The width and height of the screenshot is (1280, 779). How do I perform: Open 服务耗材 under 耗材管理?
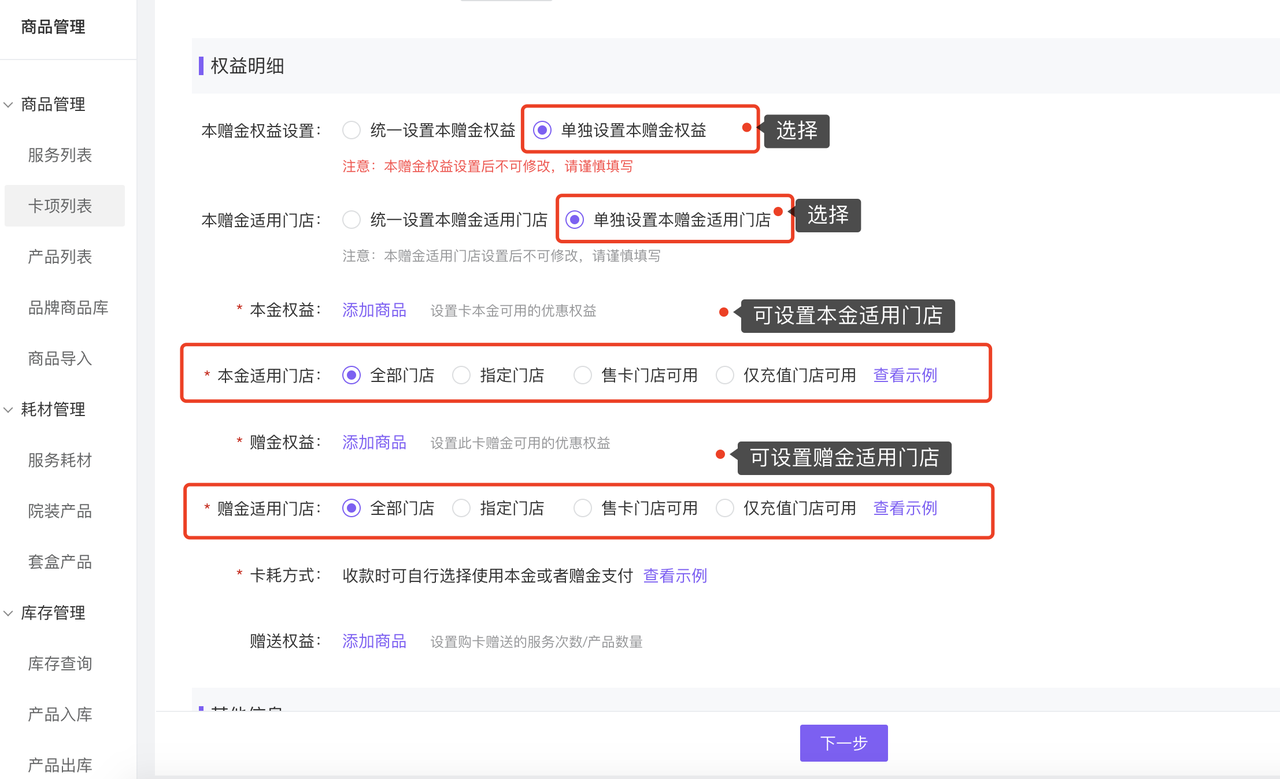60,460
